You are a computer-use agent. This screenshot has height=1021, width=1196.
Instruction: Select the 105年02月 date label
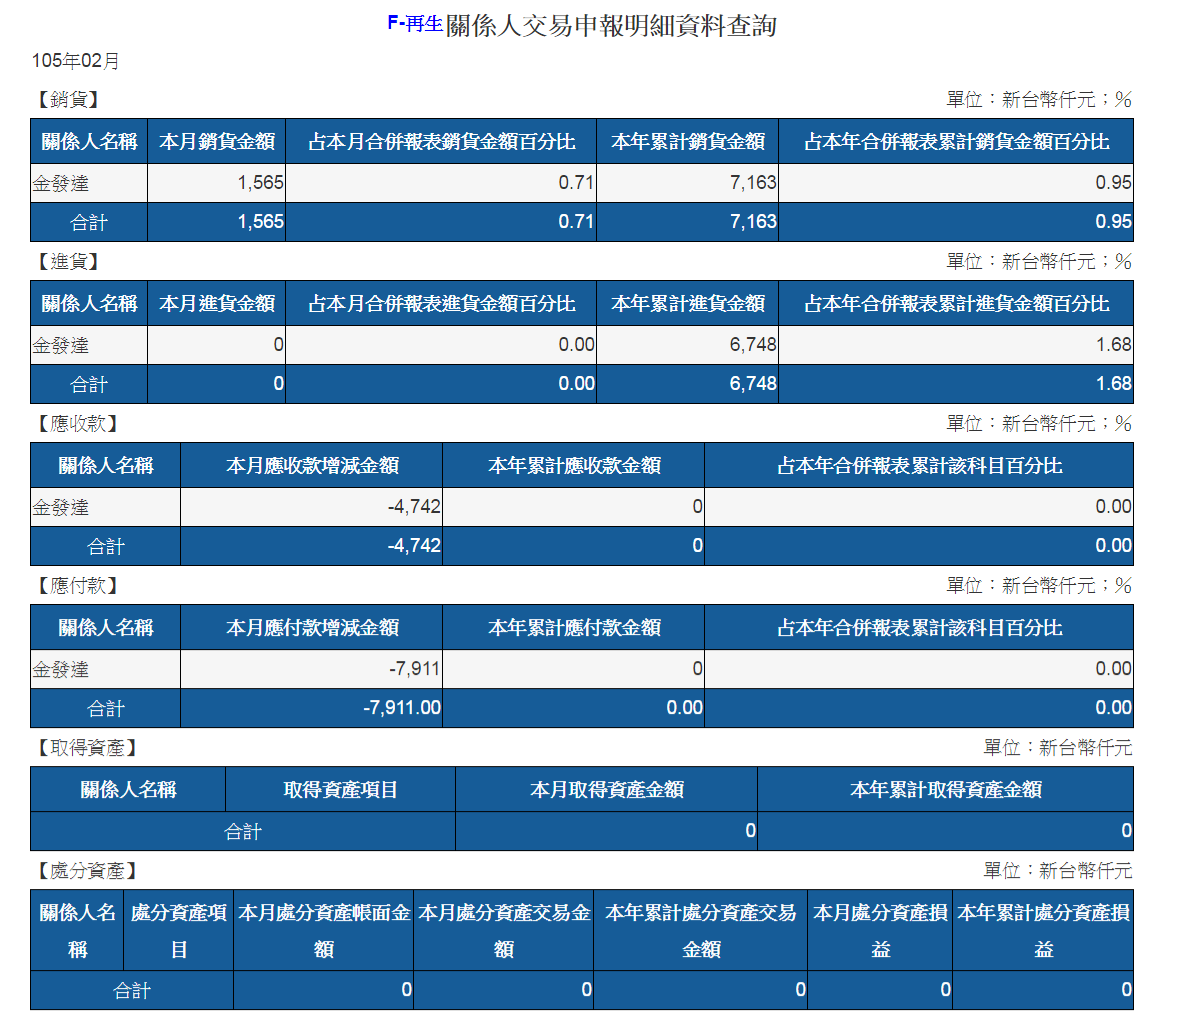pos(76,61)
